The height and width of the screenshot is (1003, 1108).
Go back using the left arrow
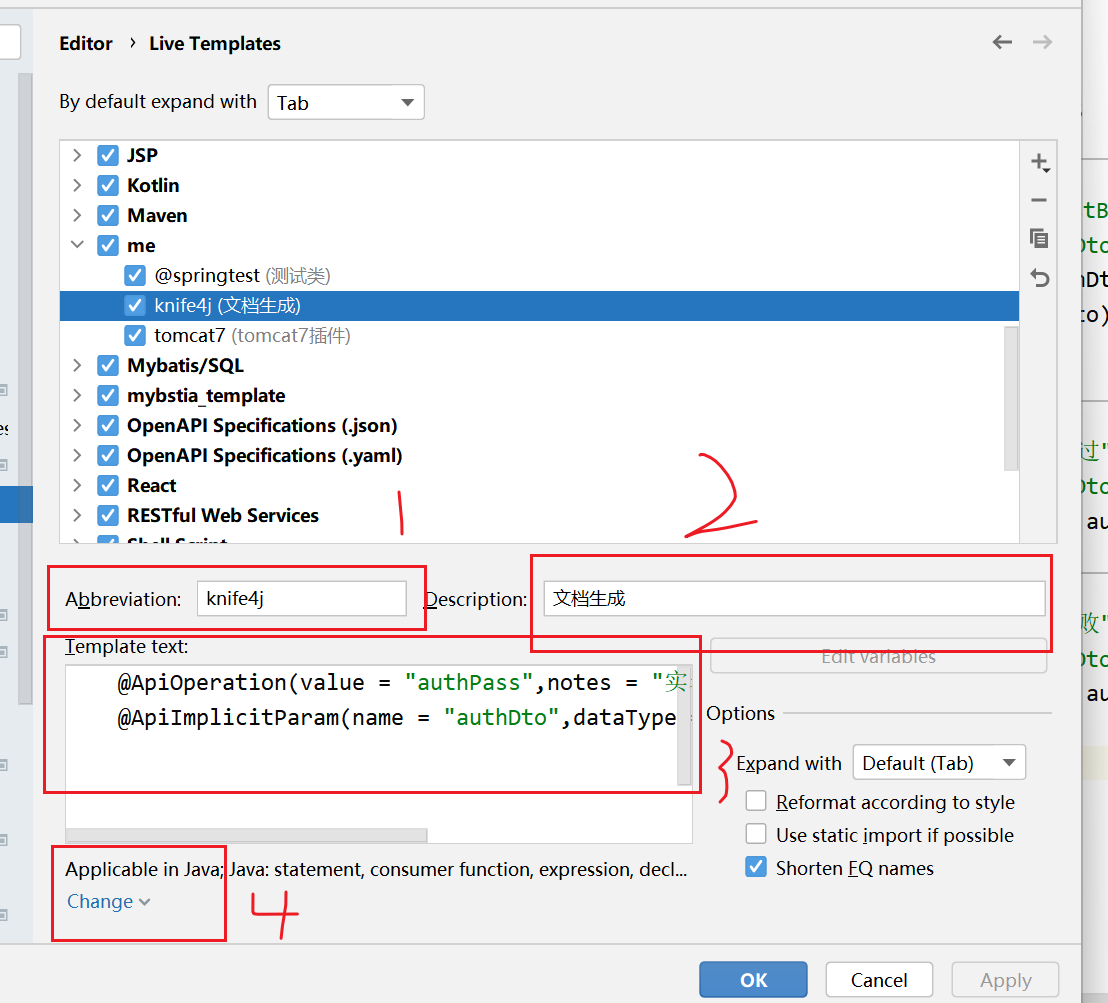coord(1002,42)
